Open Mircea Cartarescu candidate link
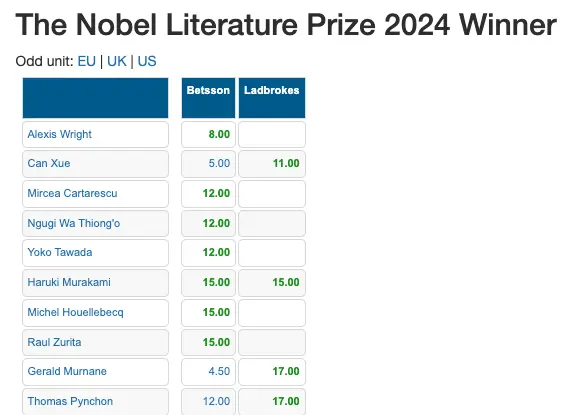 [x=73, y=193]
